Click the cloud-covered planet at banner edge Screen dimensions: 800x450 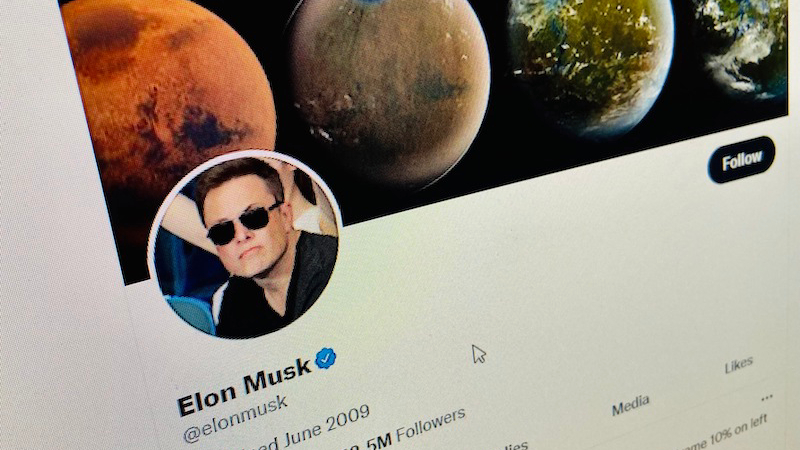click(742, 48)
